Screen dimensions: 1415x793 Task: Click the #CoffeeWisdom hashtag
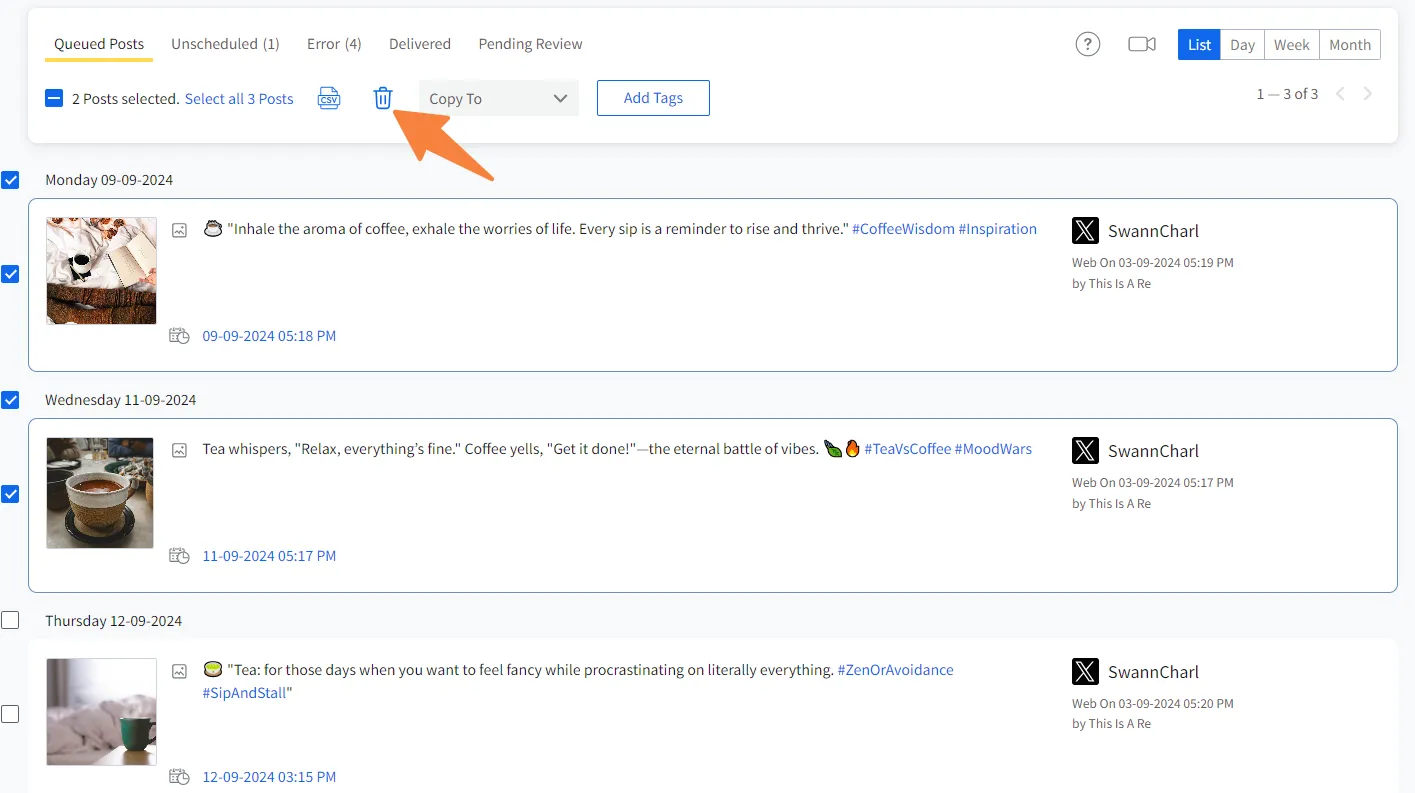click(x=903, y=229)
